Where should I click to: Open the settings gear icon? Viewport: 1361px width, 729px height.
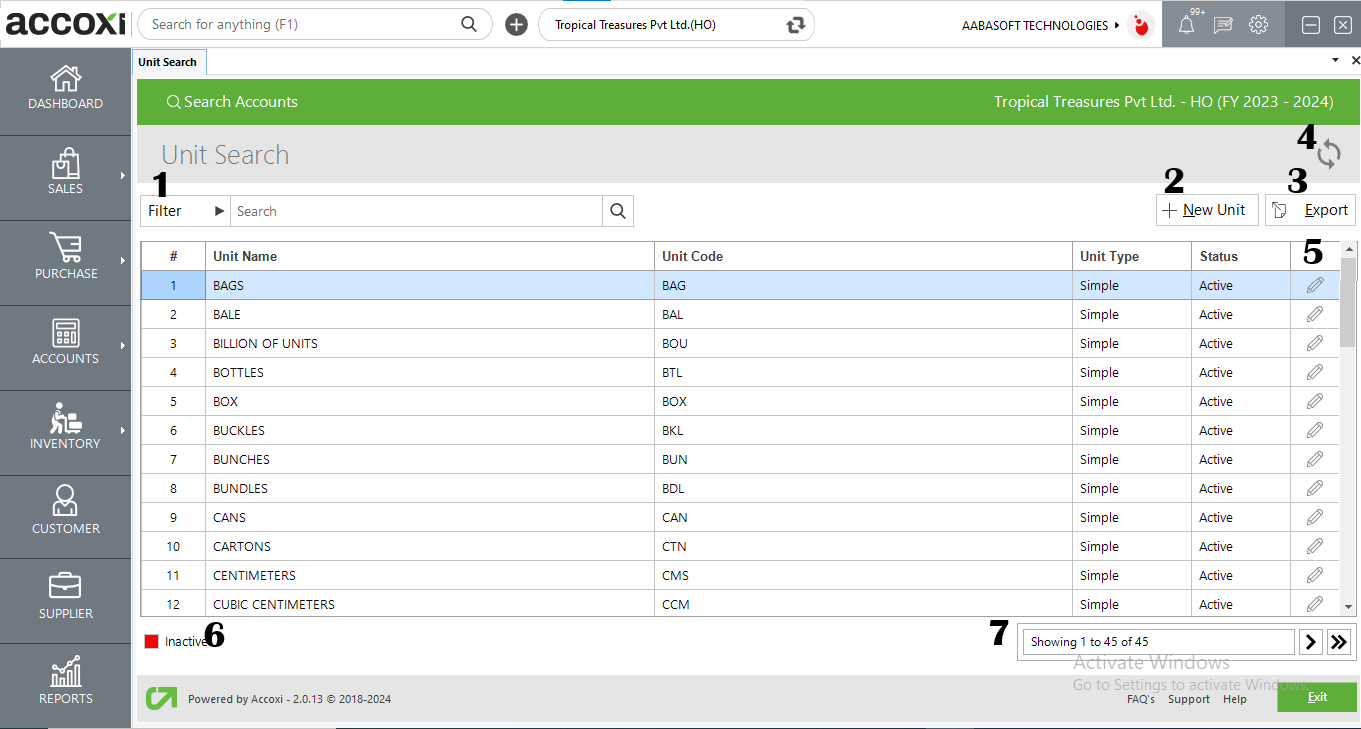point(1258,24)
